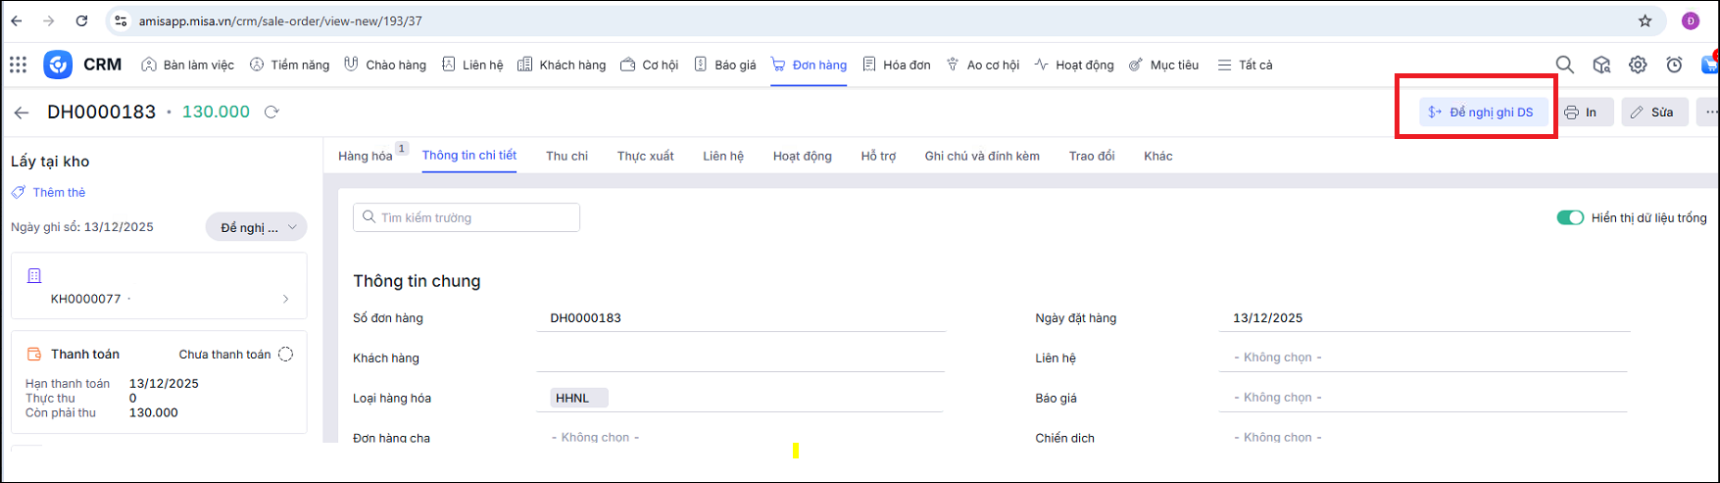Open the Tất cả modules menu
This screenshot has height=483, width=1720.
click(x=1245, y=65)
